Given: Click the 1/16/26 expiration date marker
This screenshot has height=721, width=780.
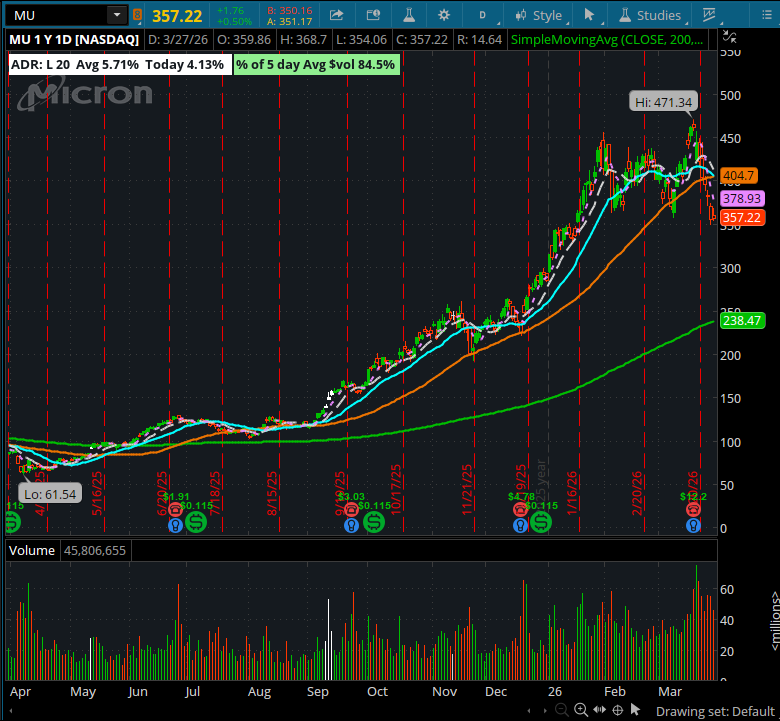Looking at the screenshot, I should [x=572, y=493].
